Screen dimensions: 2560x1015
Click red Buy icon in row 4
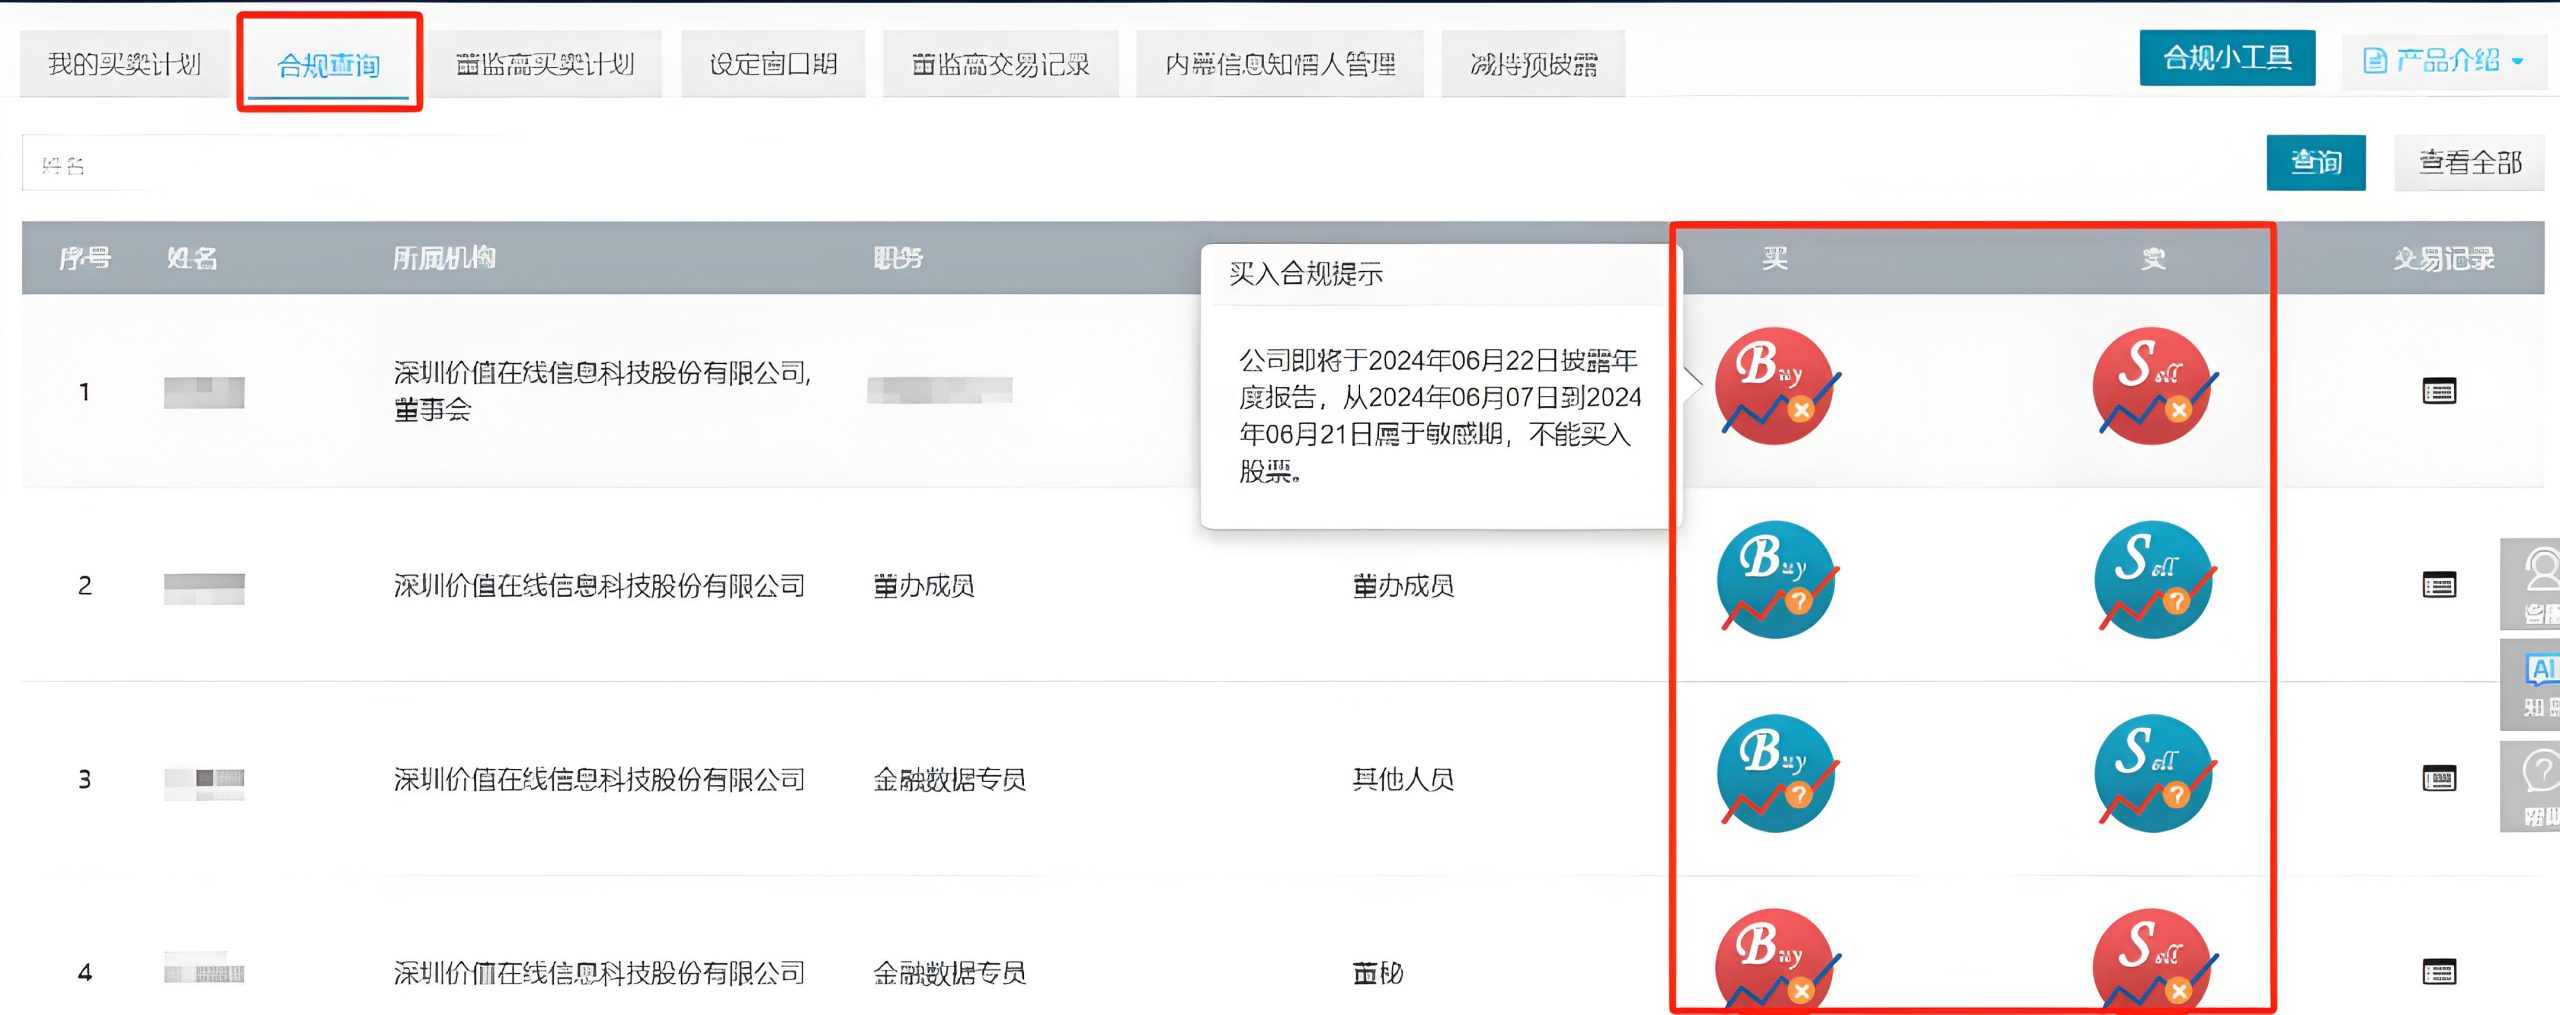click(1776, 960)
